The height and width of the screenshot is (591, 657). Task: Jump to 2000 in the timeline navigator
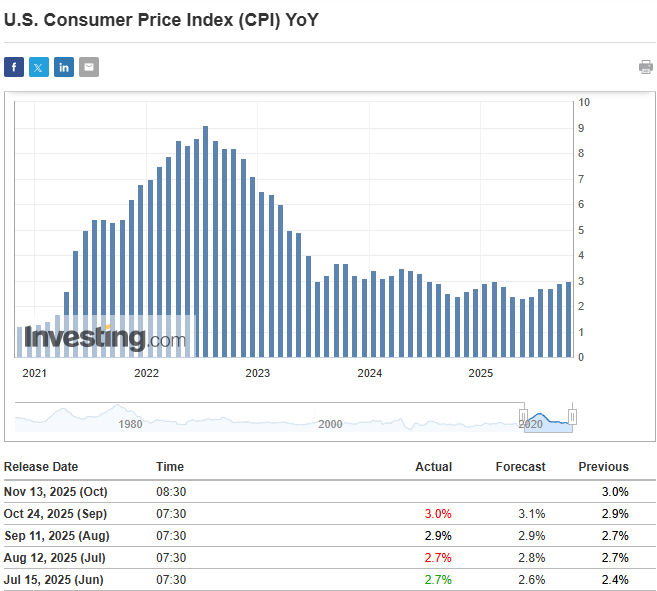pos(330,424)
